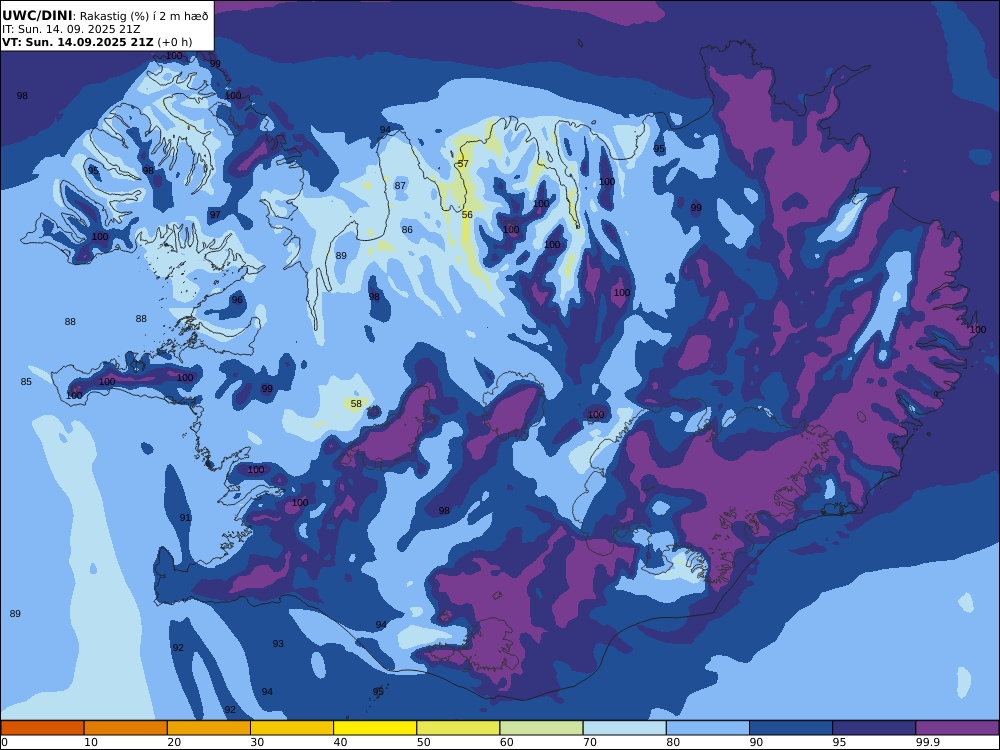Click the humidity value 58 on the map
The width and height of the screenshot is (1000, 750).
[x=356, y=404]
